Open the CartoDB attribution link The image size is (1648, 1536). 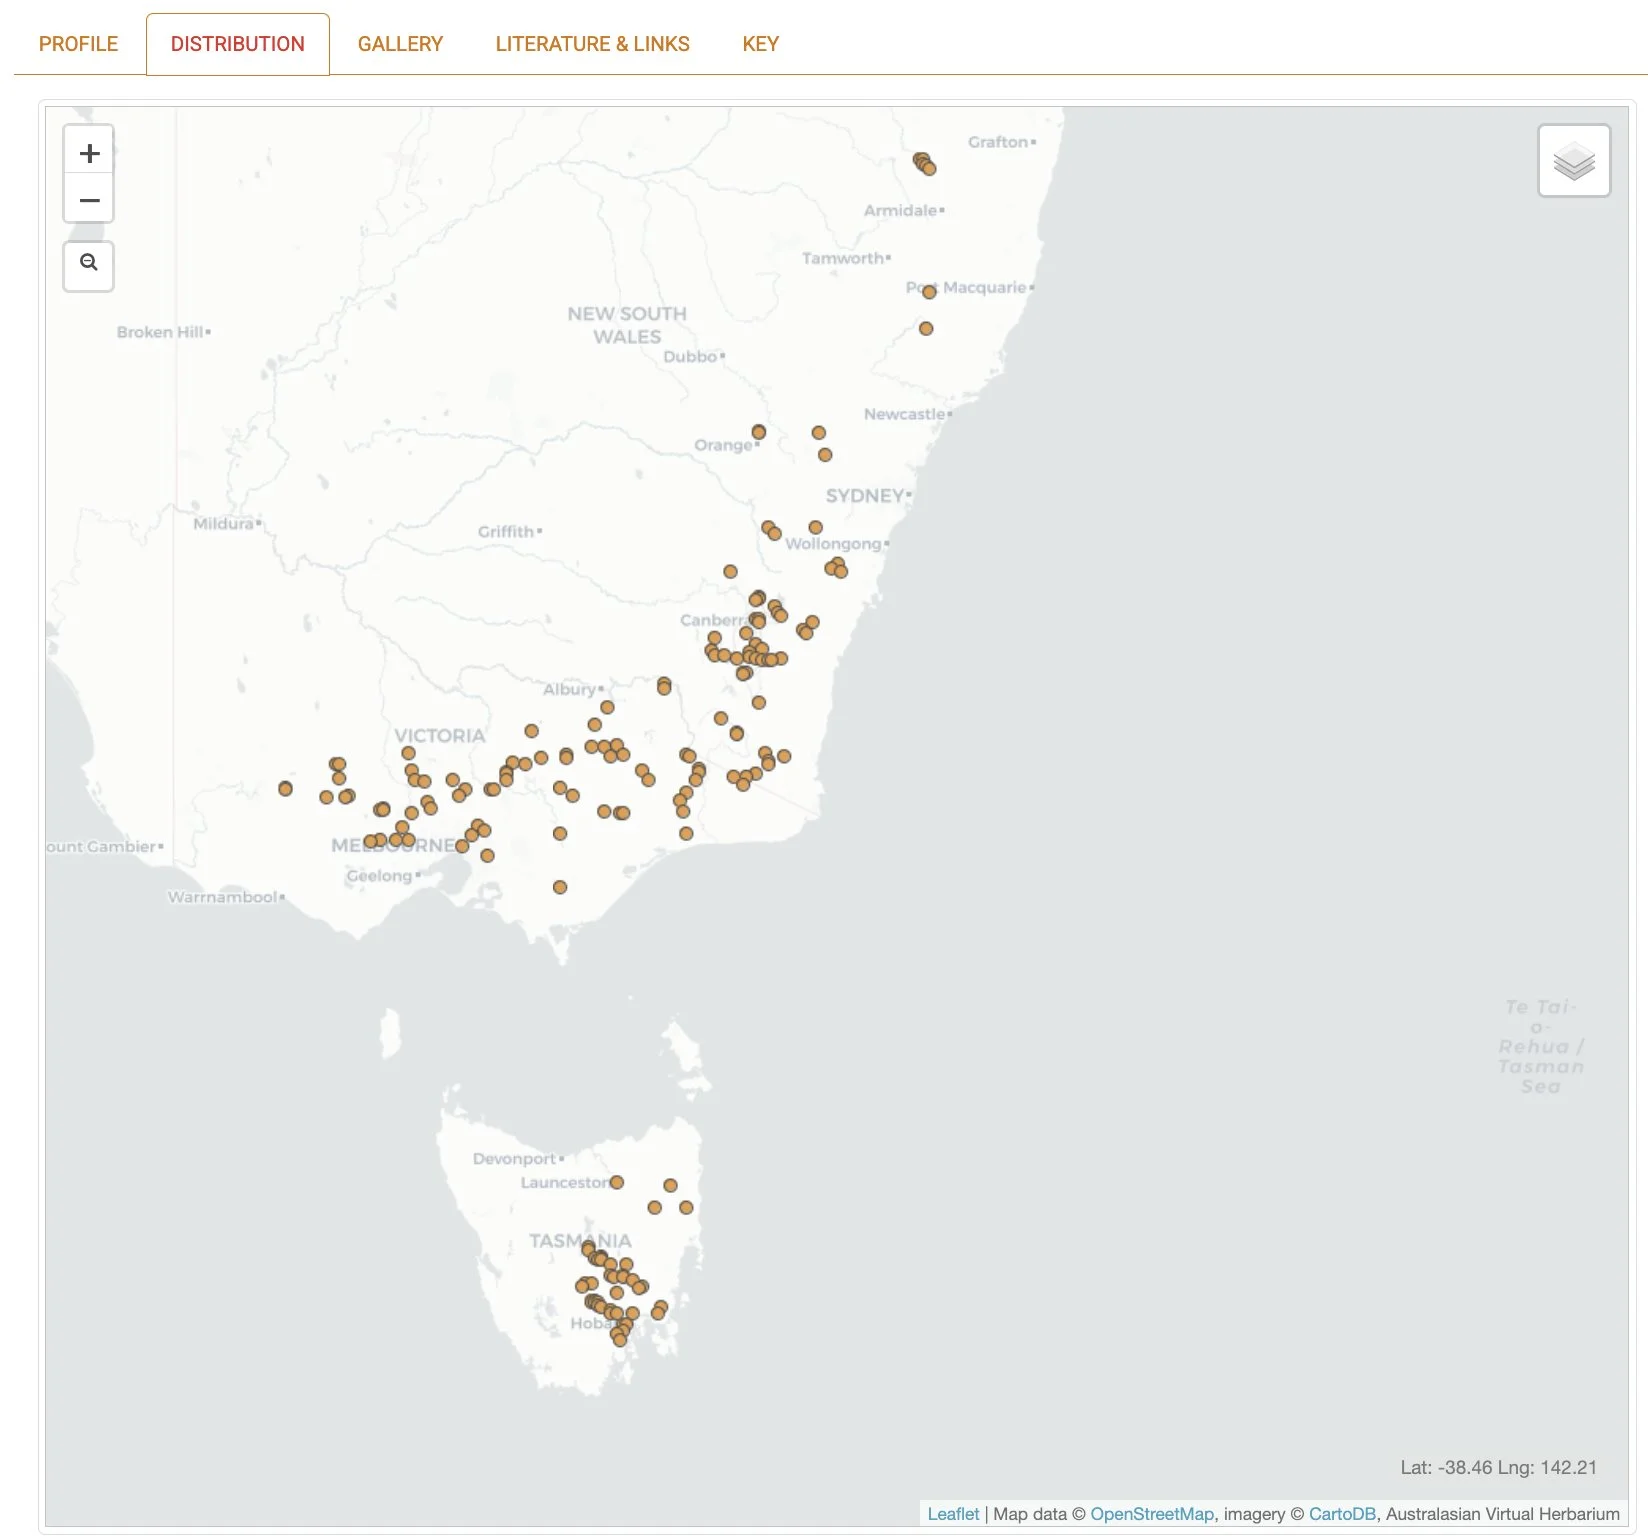tap(1342, 1514)
